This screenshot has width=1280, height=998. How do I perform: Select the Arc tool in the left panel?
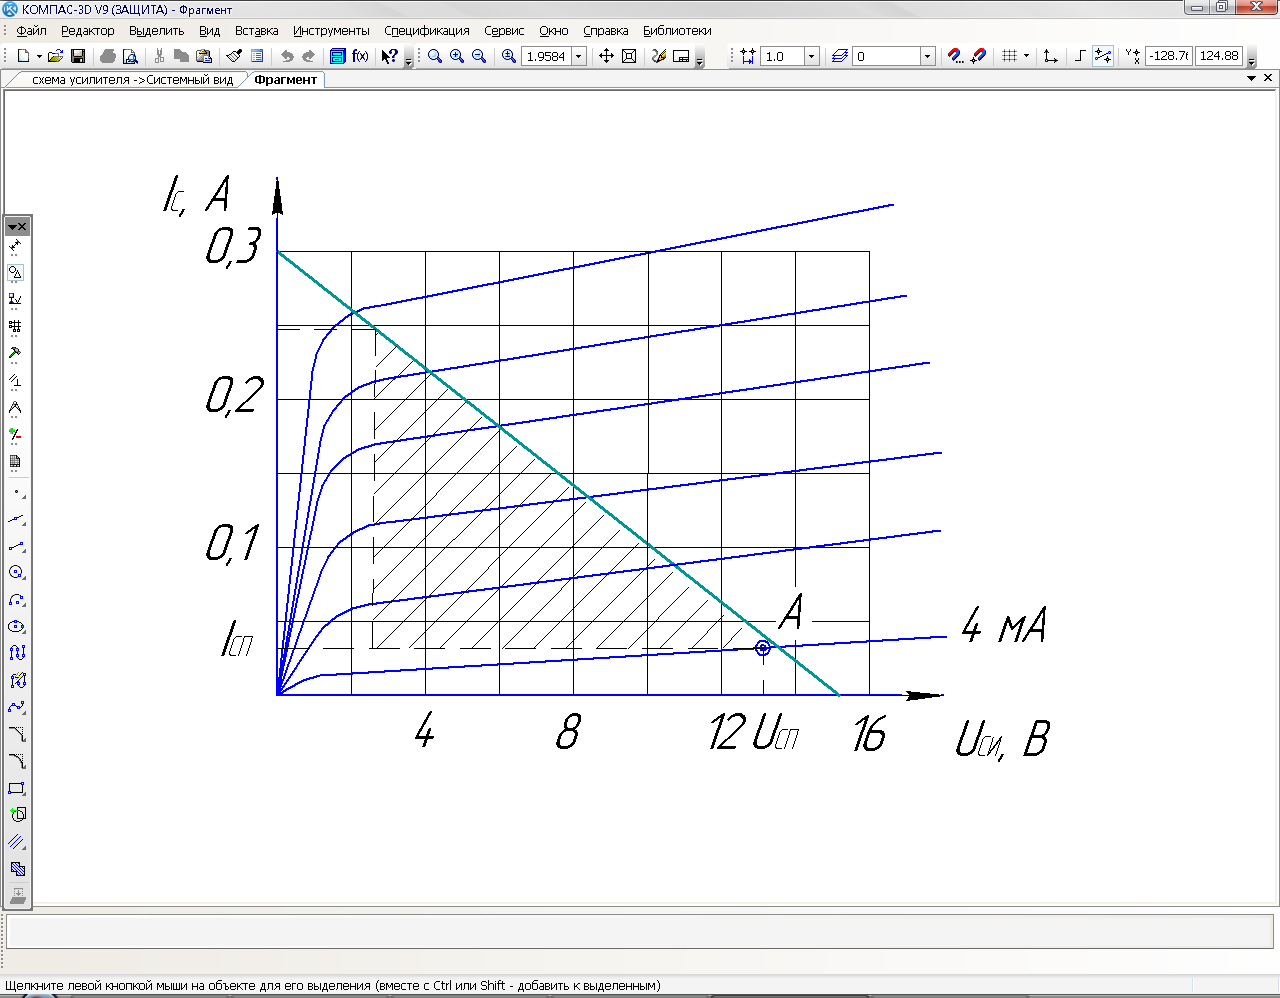(x=16, y=600)
